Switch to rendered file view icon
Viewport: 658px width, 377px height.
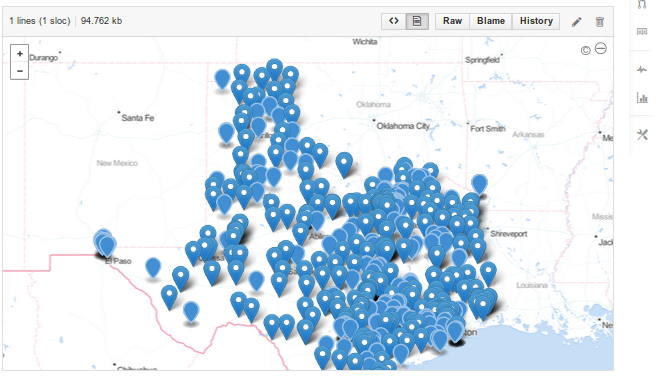(417, 21)
